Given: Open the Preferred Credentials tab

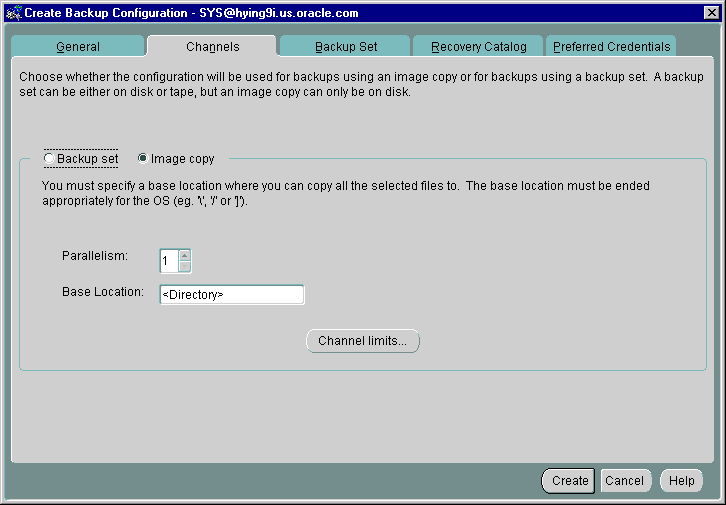Looking at the screenshot, I should [x=612, y=47].
